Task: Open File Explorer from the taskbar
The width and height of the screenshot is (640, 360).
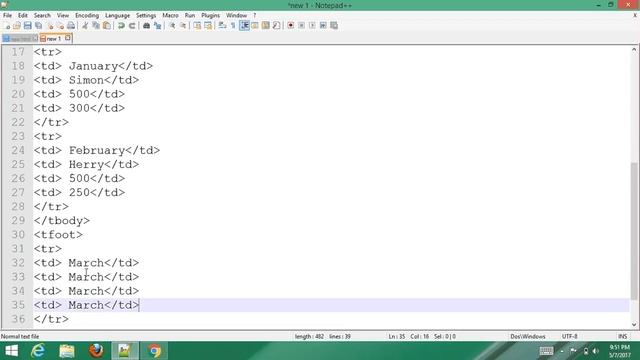Action: pos(67,351)
